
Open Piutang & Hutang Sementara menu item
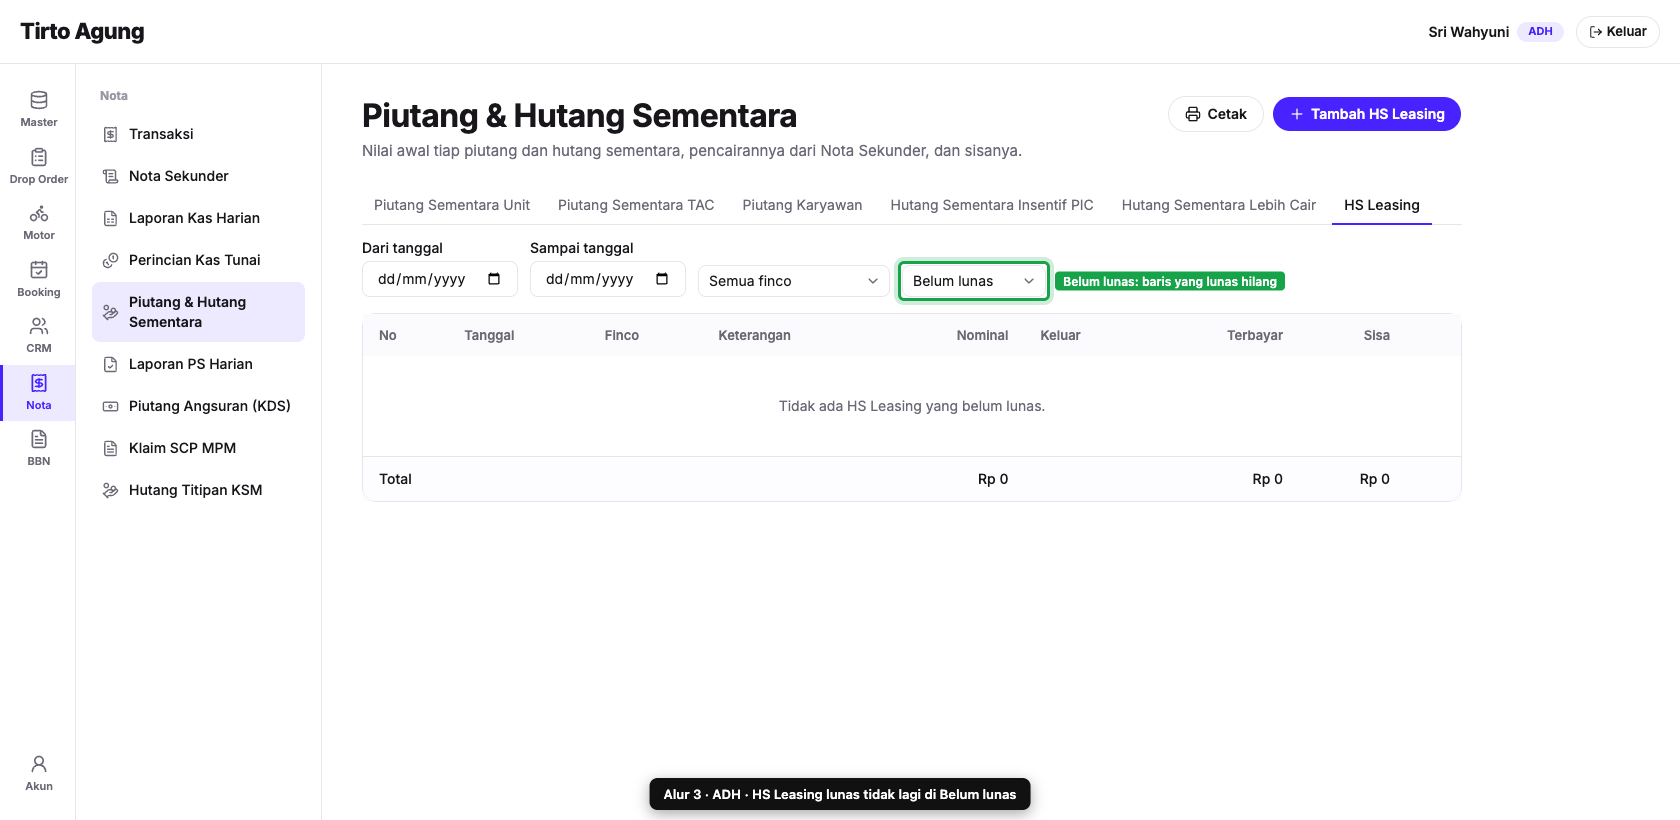tap(198, 312)
